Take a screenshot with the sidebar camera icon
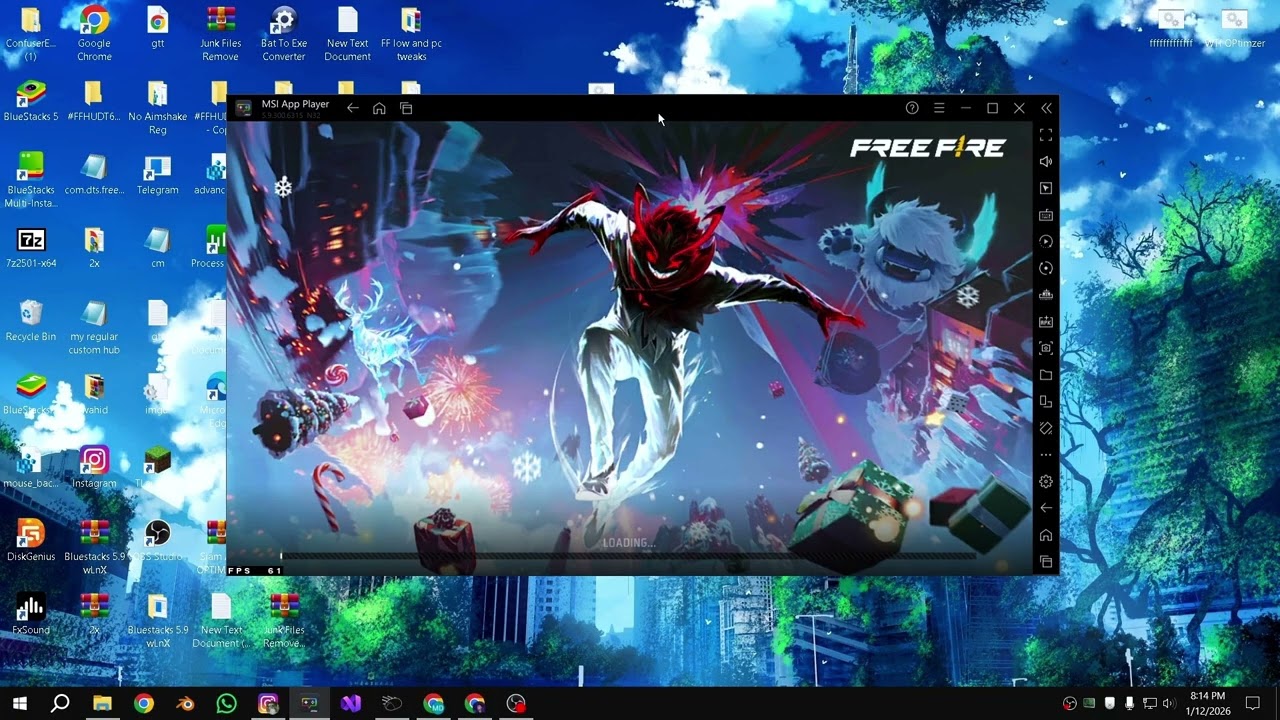Viewport: 1280px width, 720px height. click(1046, 348)
